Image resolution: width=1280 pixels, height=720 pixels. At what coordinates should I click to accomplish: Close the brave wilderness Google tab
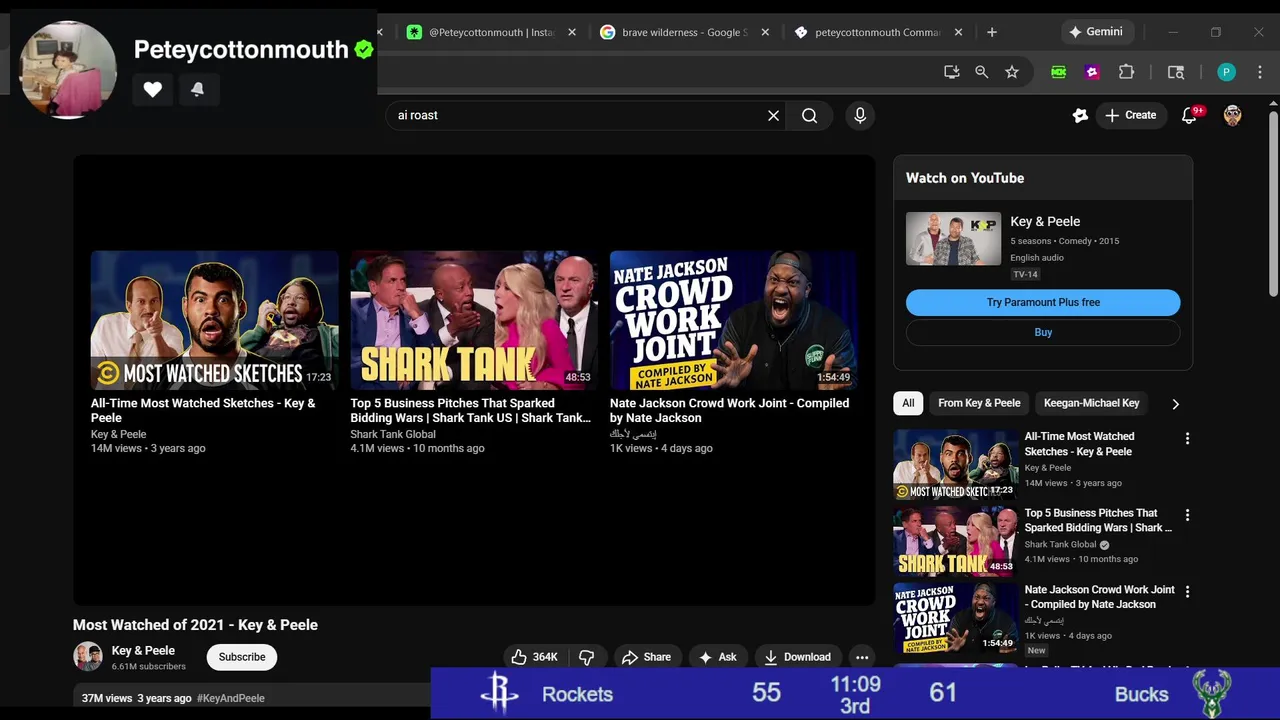[x=765, y=32]
